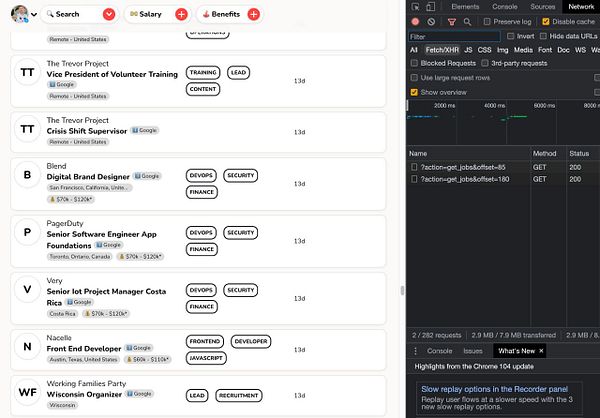This screenshot has width=600, height=418.
Task: Expand the red Search dropdown chevron
Action: pos(109,15)
